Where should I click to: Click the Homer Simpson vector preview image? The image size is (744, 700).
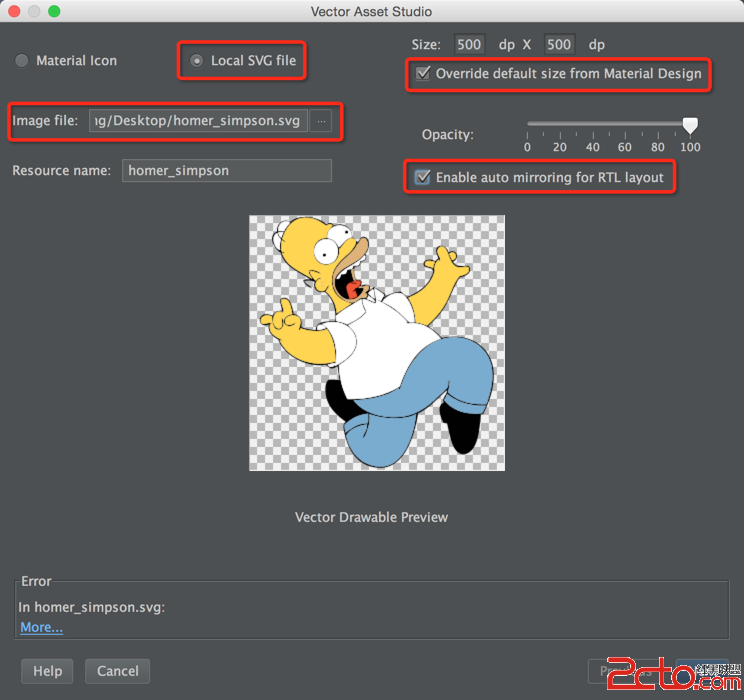(377, 343)
